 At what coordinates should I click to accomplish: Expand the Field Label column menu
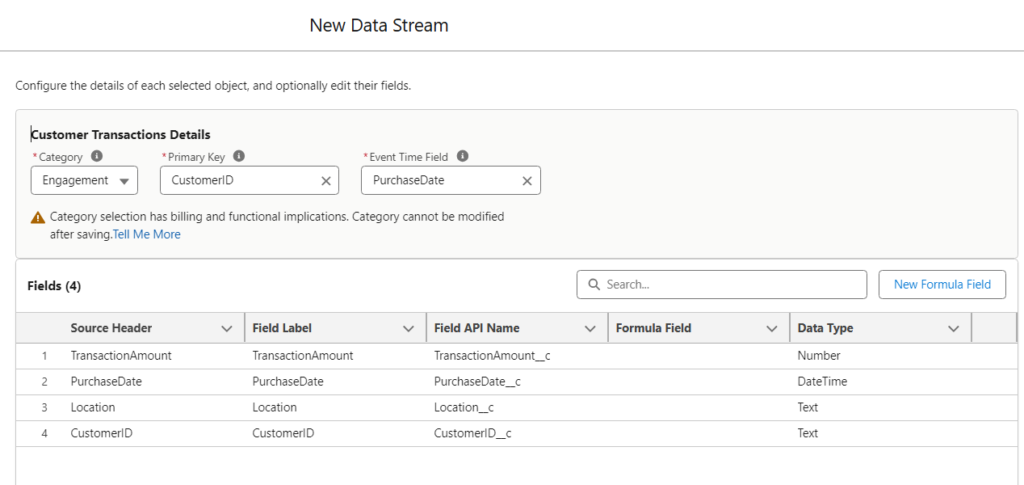point(408,328)
